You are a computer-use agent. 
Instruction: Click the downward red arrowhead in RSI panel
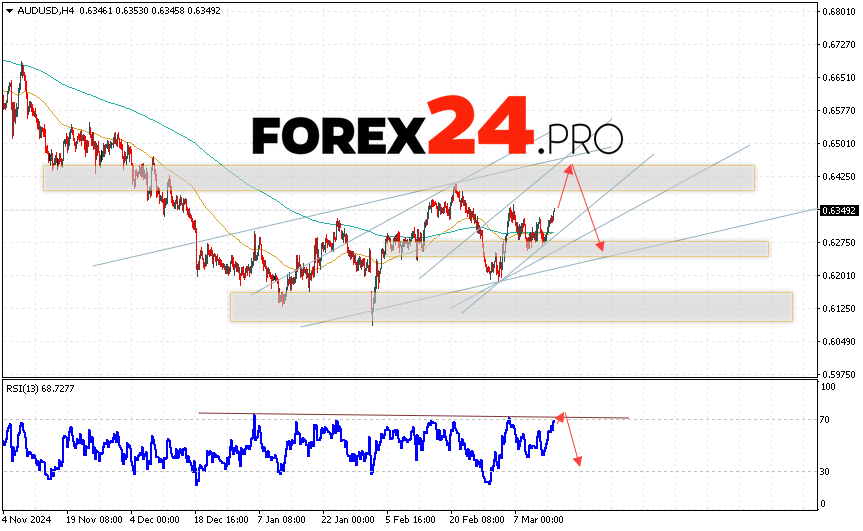(577, 460)
